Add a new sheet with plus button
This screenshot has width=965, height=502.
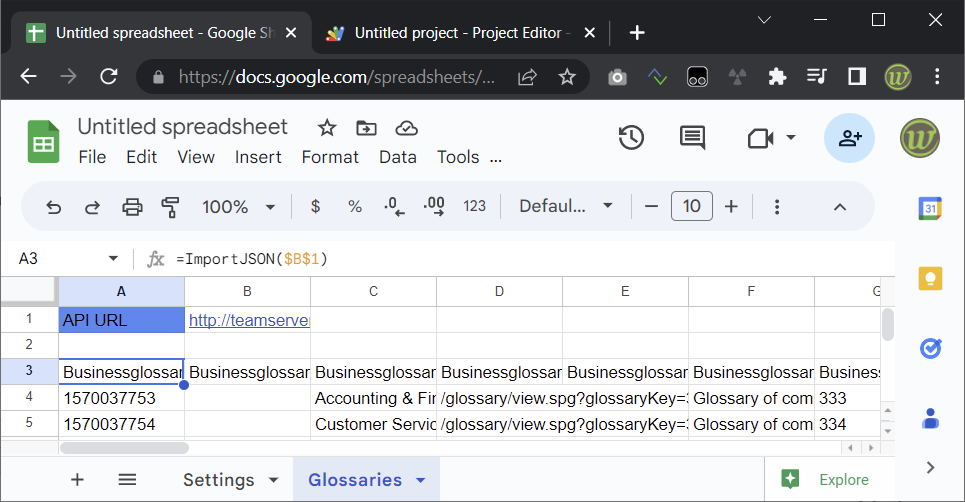[x=77, y=480]
